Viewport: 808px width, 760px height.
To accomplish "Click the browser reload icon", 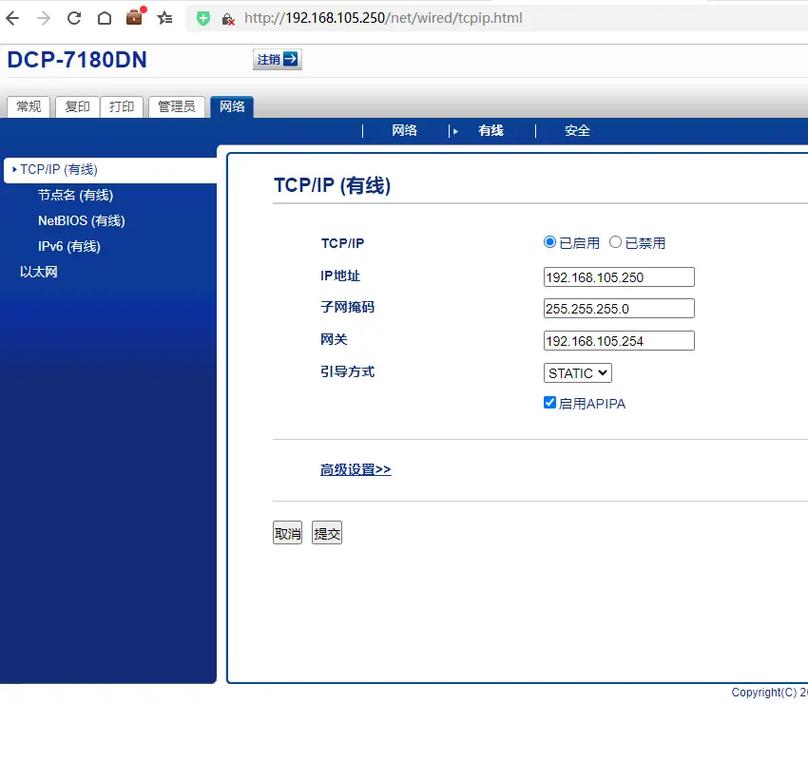I will point(76,17).
